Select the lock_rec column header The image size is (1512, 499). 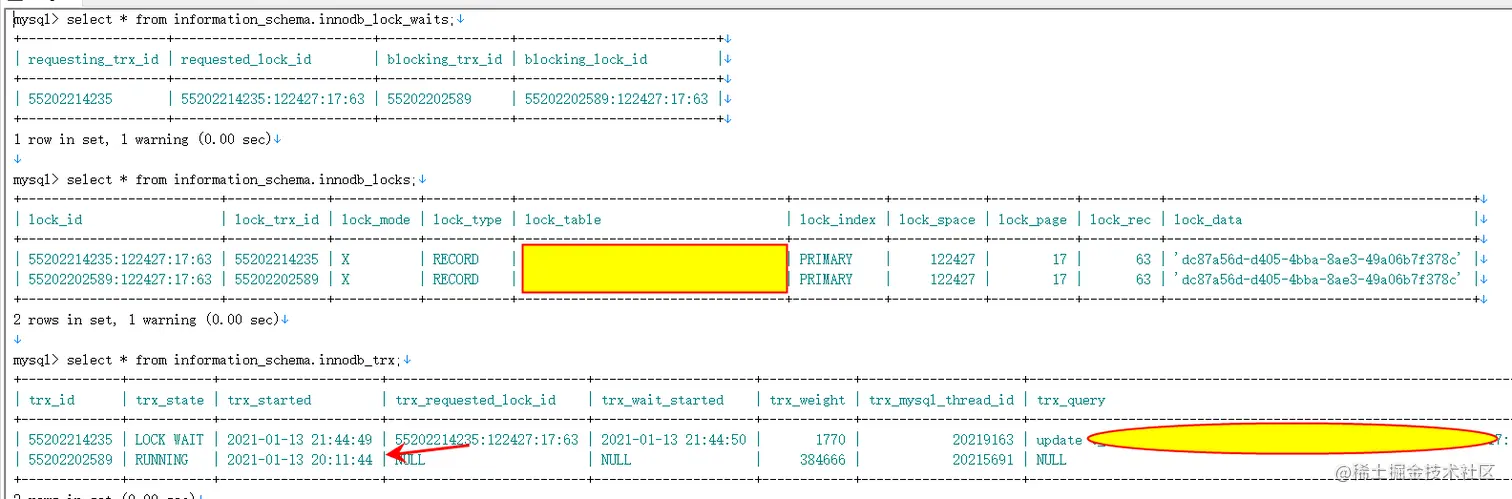[1120, 219]
